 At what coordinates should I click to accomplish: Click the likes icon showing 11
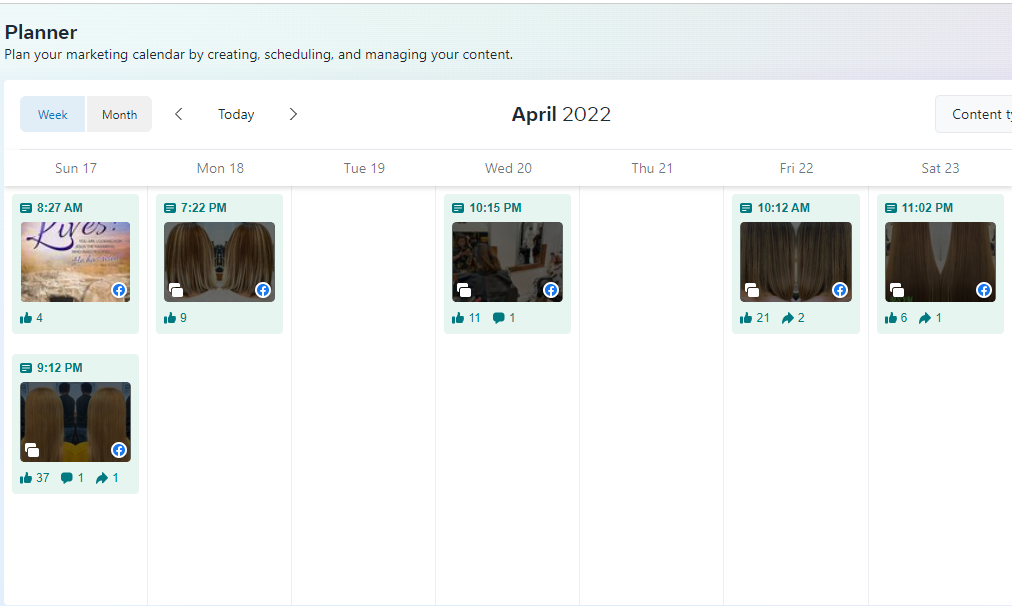(458, 318)
